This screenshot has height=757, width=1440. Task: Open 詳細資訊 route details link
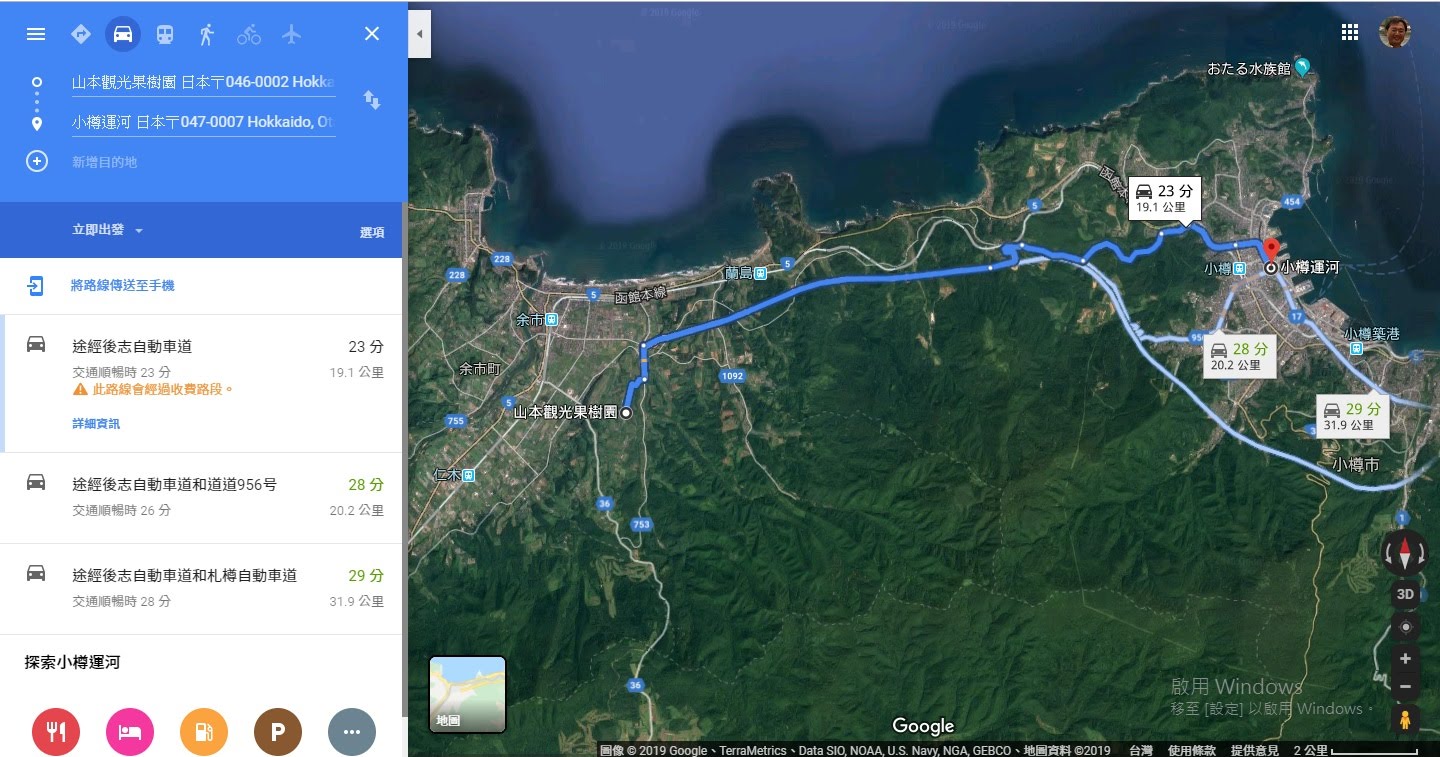point(96,424)
